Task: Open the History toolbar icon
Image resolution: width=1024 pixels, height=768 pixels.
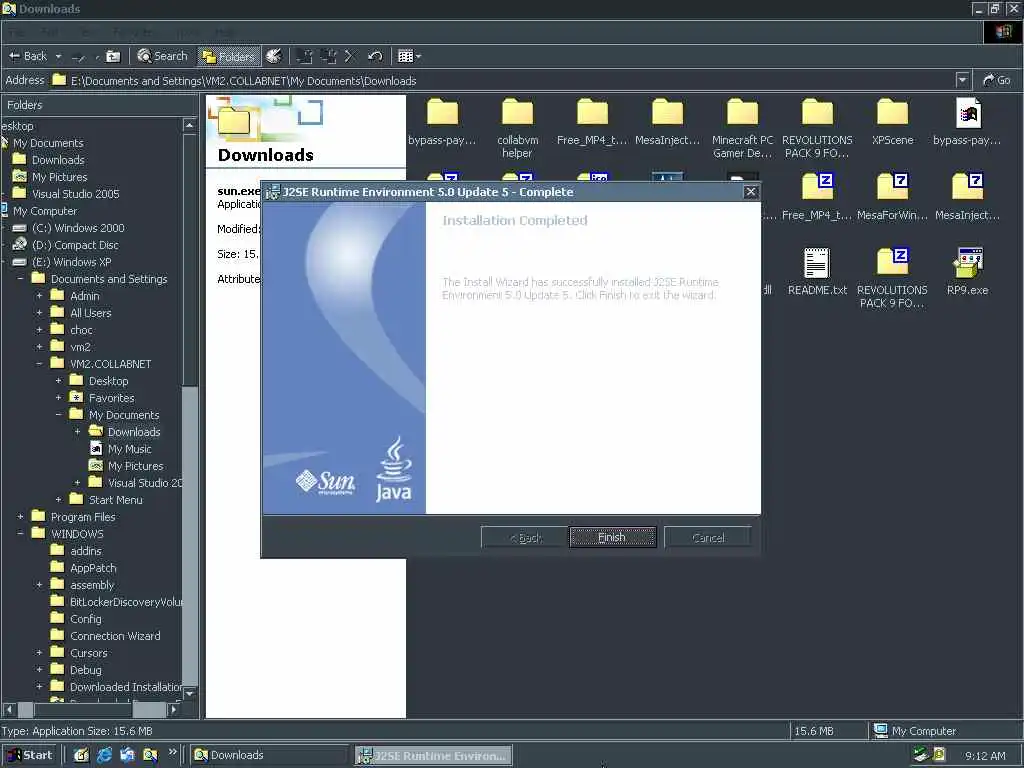Action: [x=274, y=56]
